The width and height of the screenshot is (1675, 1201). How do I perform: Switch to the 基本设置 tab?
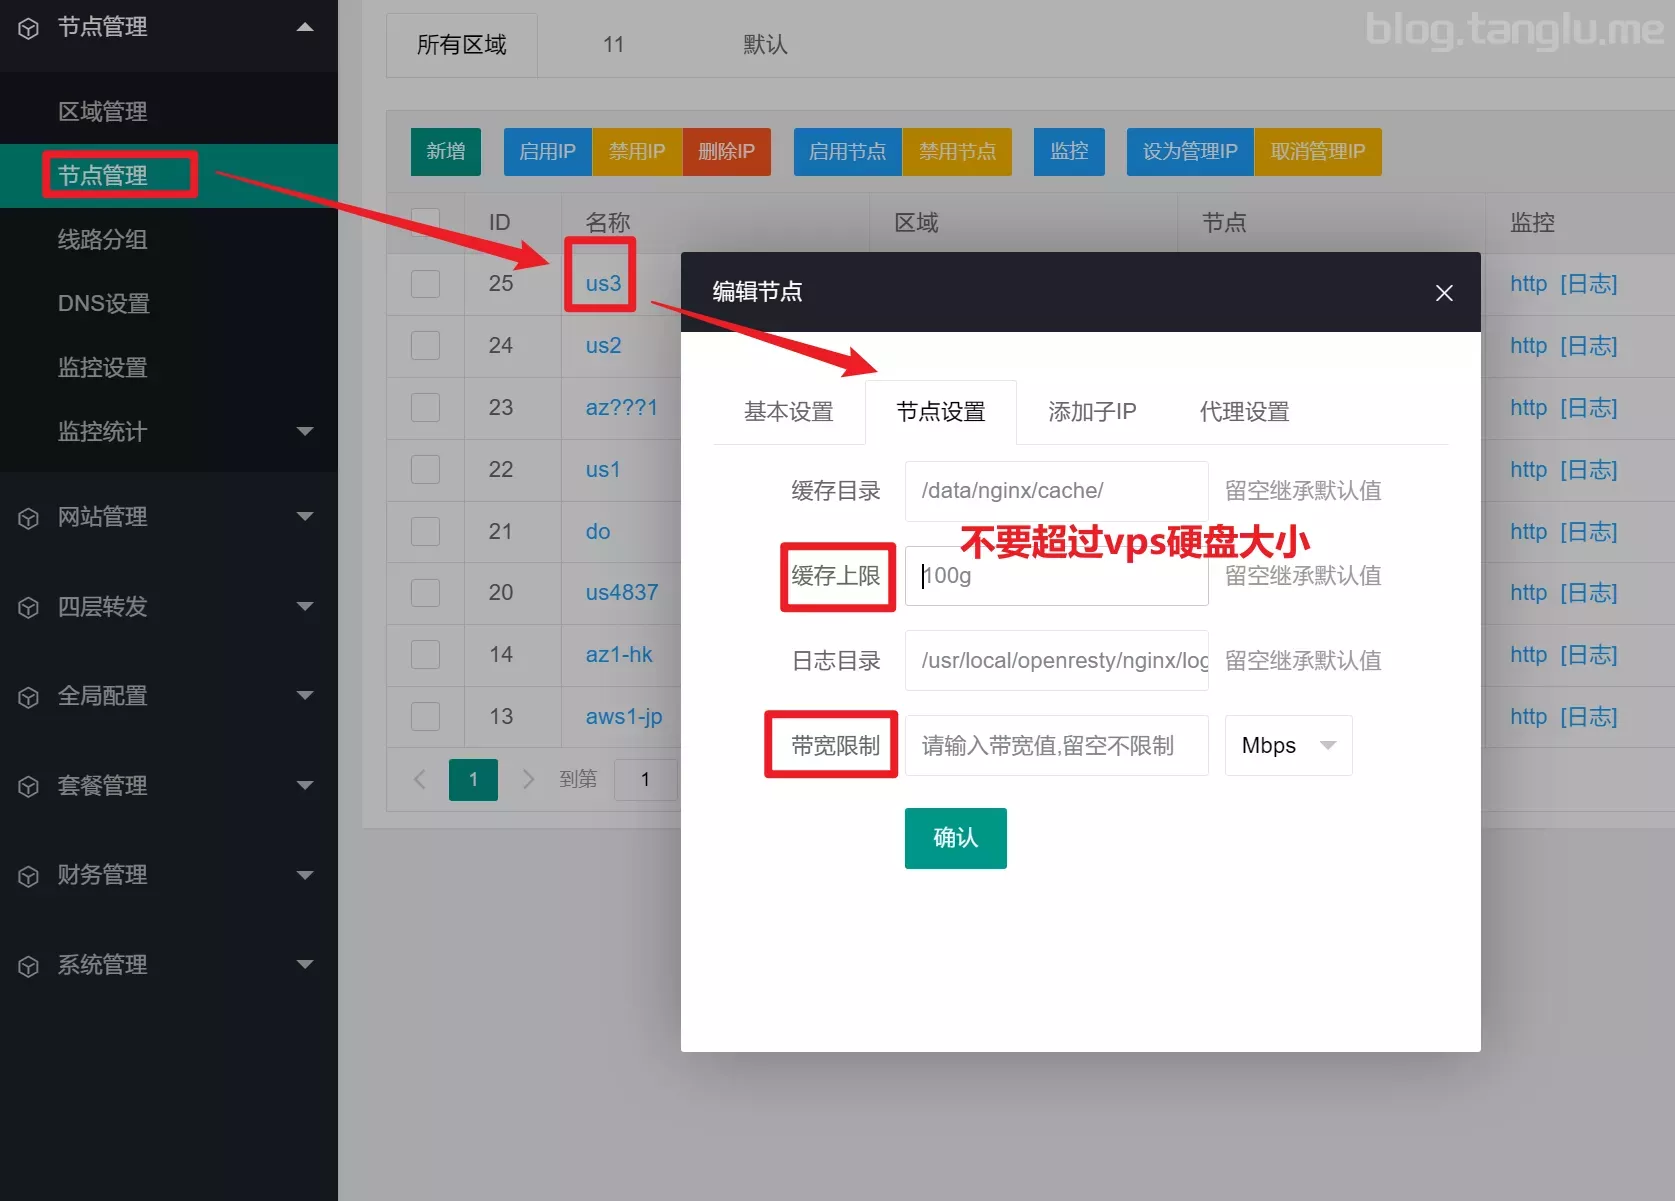(788, 412)
